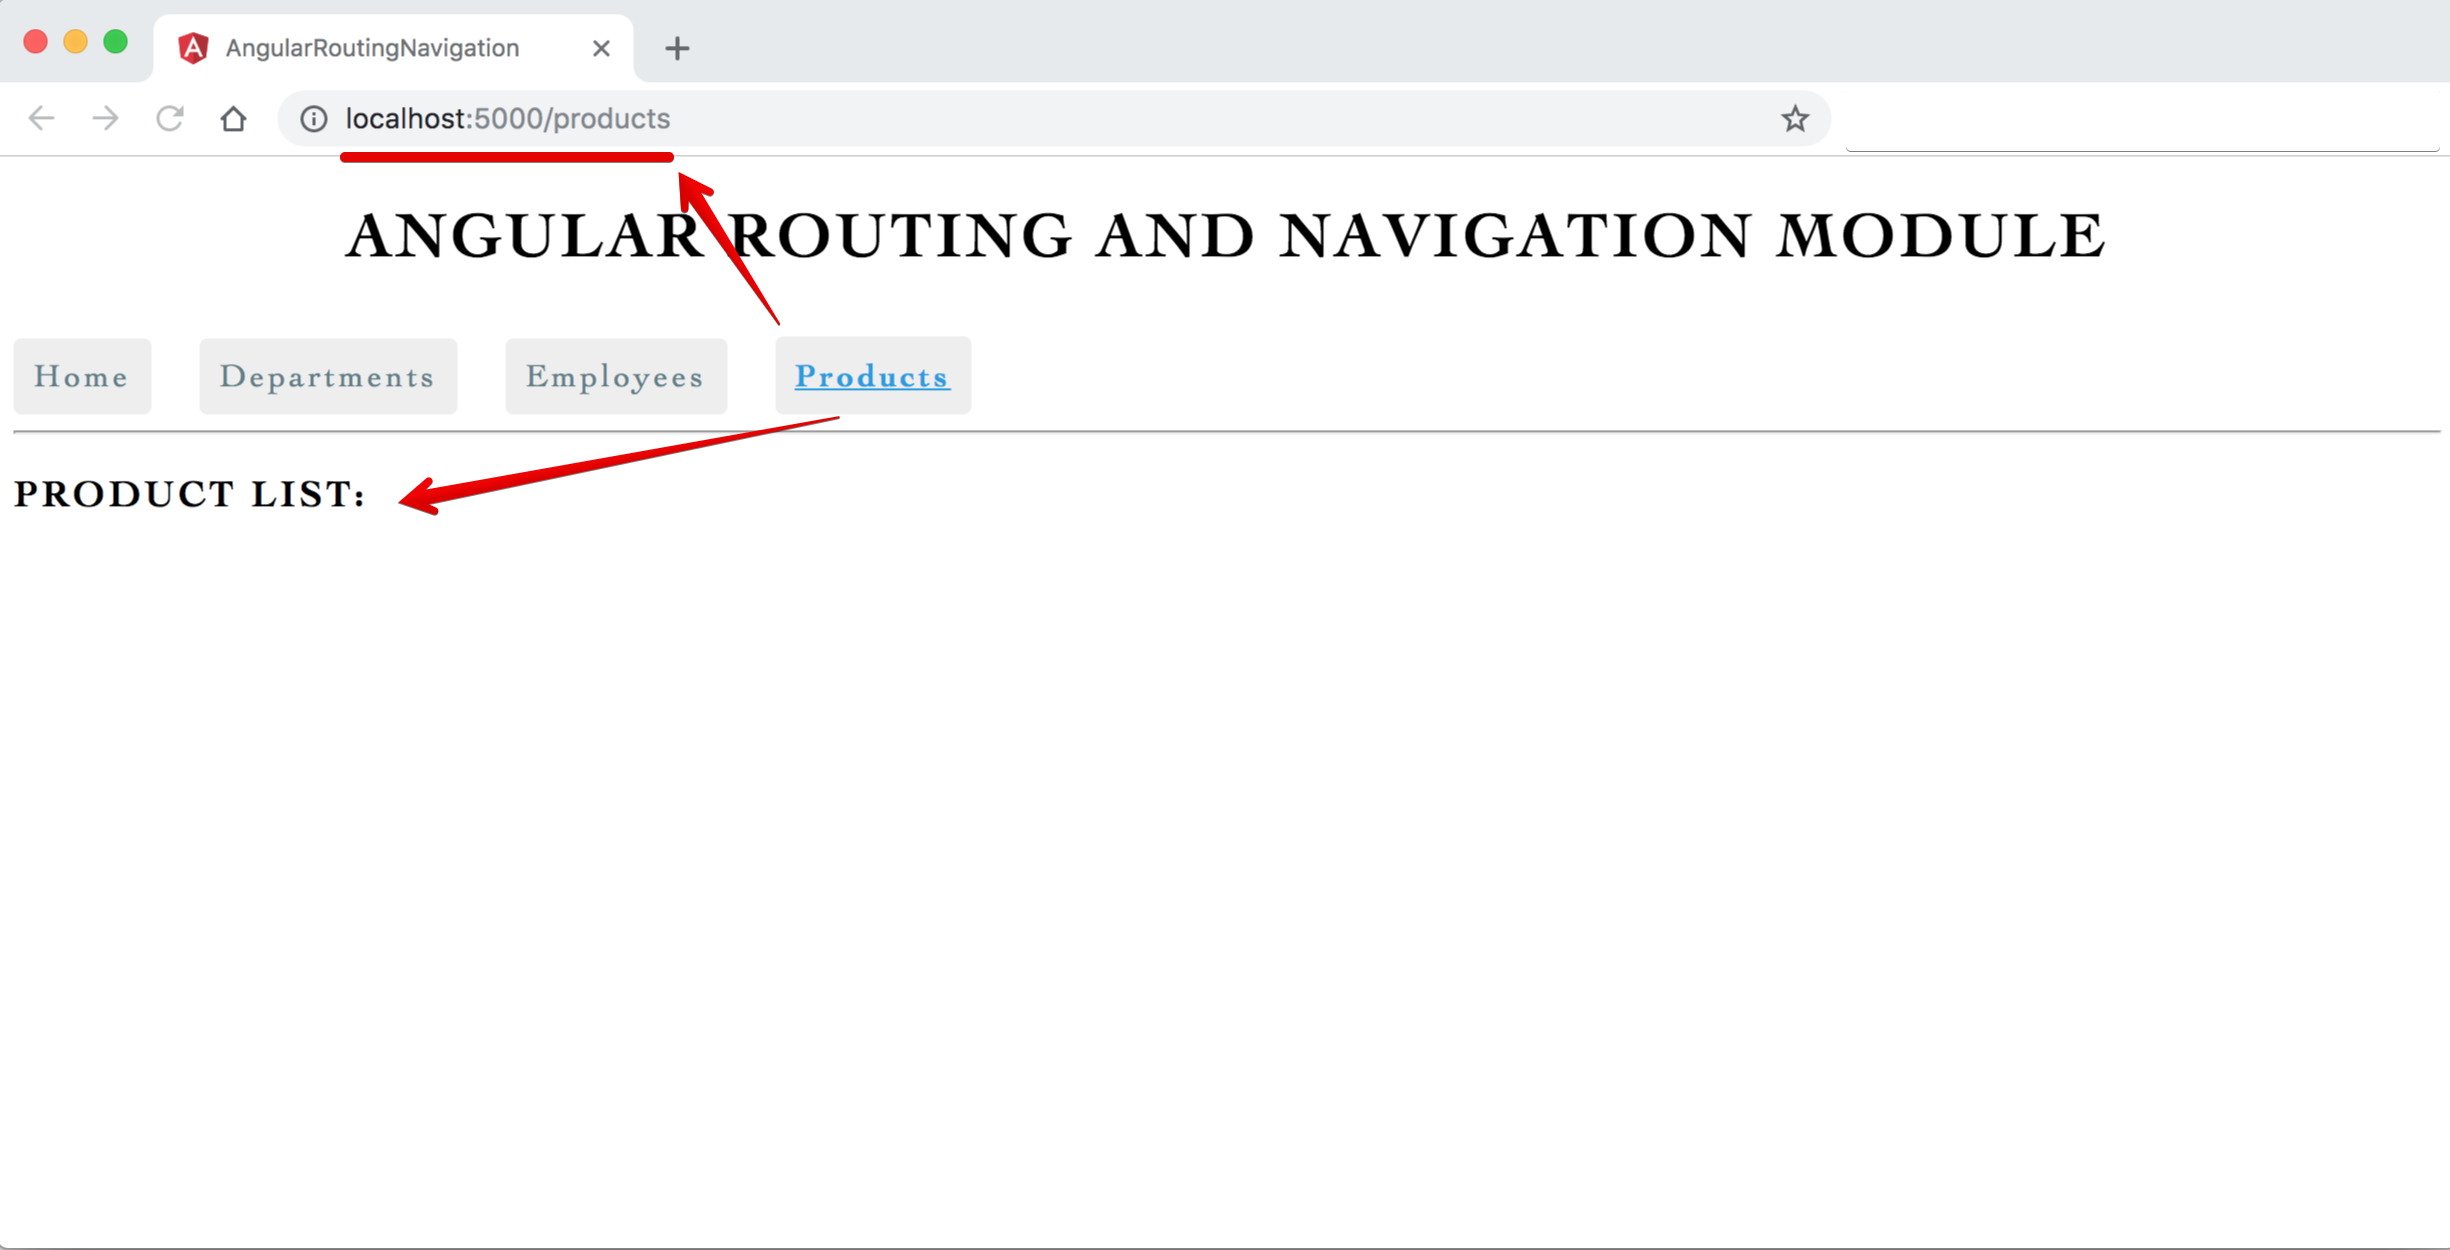
Task: Select the AngularRoutingNavigation tab title
Action: coord(372,48)
